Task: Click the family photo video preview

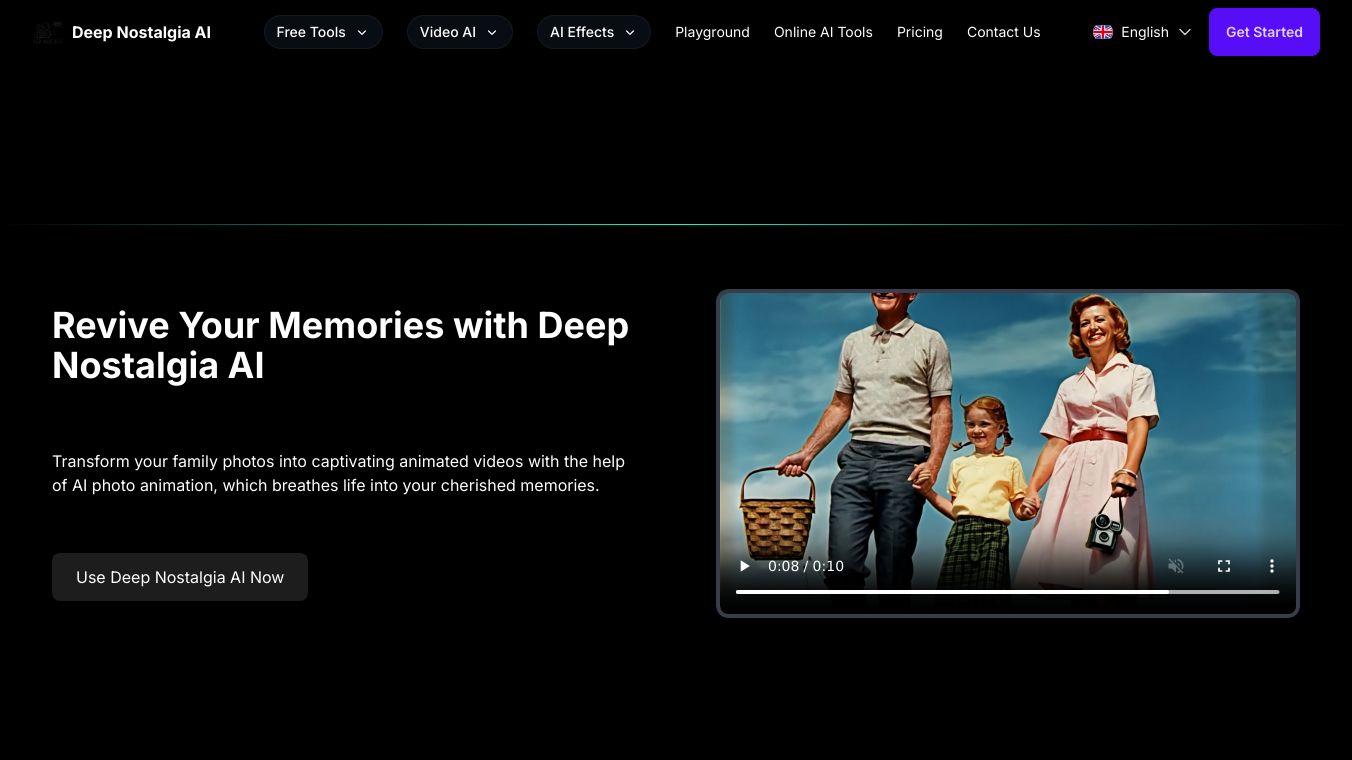Action: tap(1008, 453)
